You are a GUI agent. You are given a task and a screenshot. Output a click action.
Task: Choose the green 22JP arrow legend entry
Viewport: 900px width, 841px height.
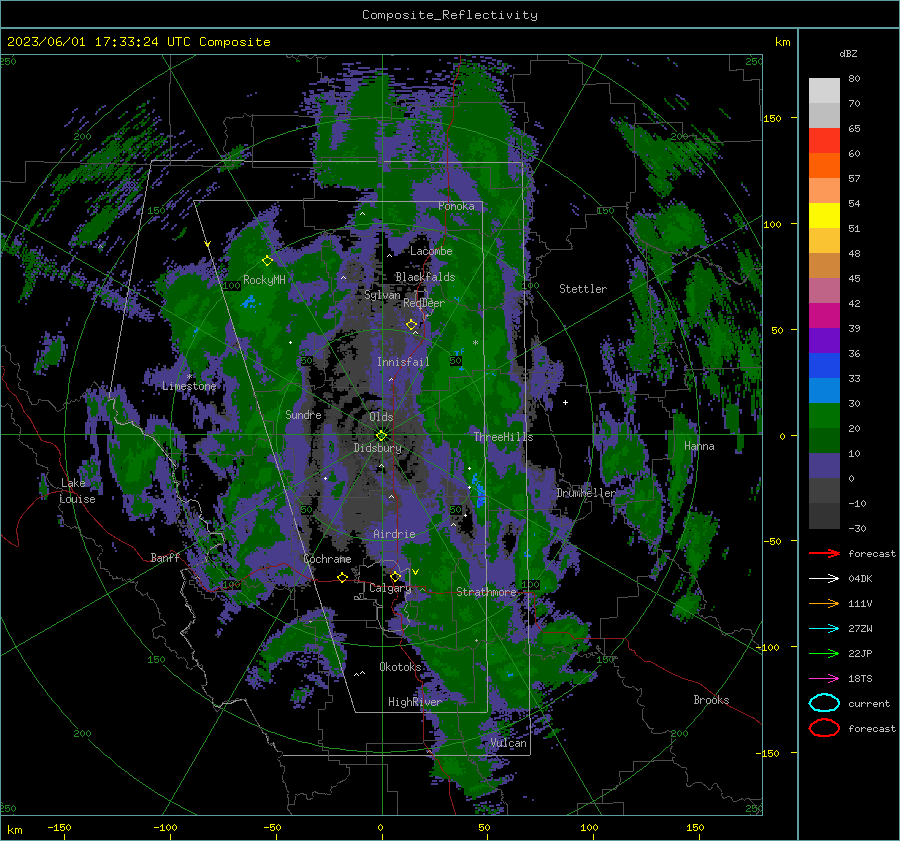pos(824,653)
